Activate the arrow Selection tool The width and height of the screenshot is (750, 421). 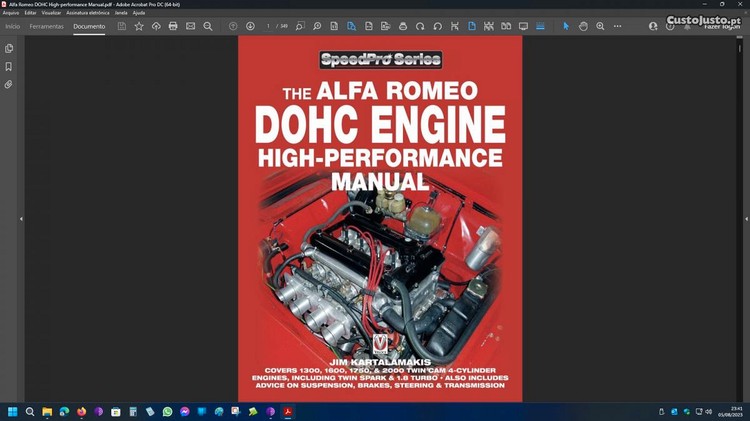pos(566,26)
